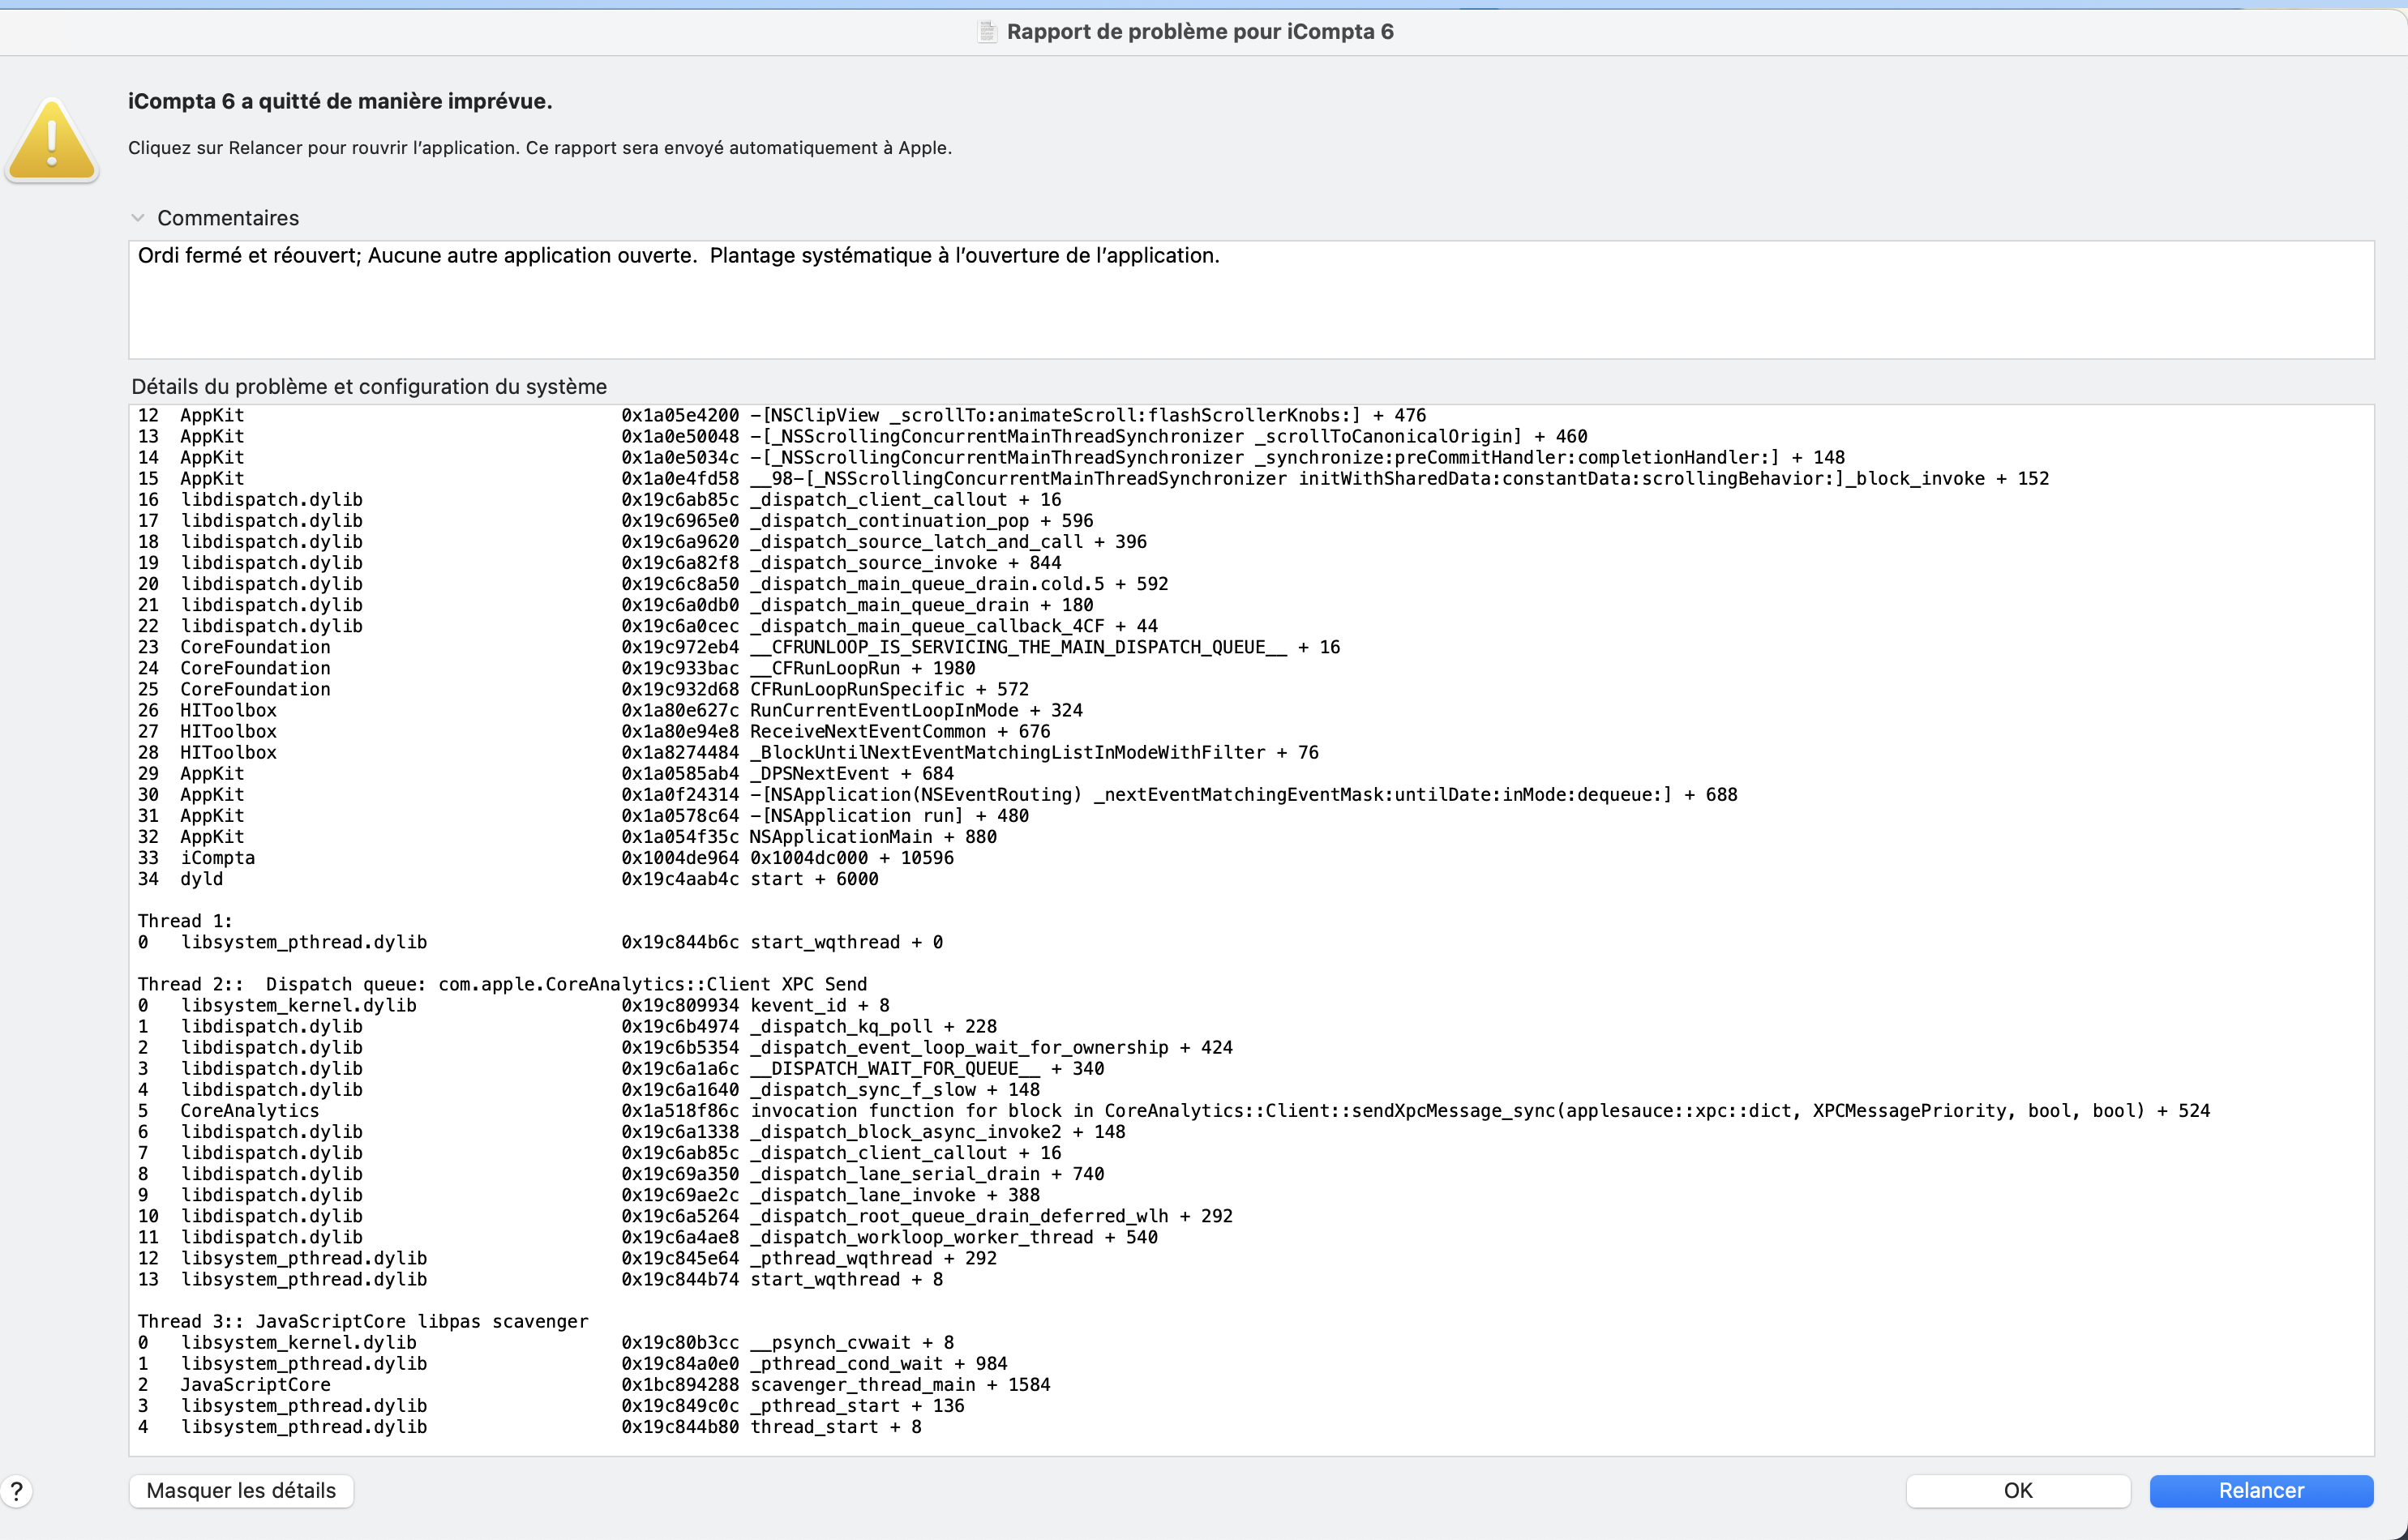Image resolution: width=2408 pixels, height=1540 pixels.
Task: Click the nextEventMatchingEventMask row 30
Action: (938, 794)
